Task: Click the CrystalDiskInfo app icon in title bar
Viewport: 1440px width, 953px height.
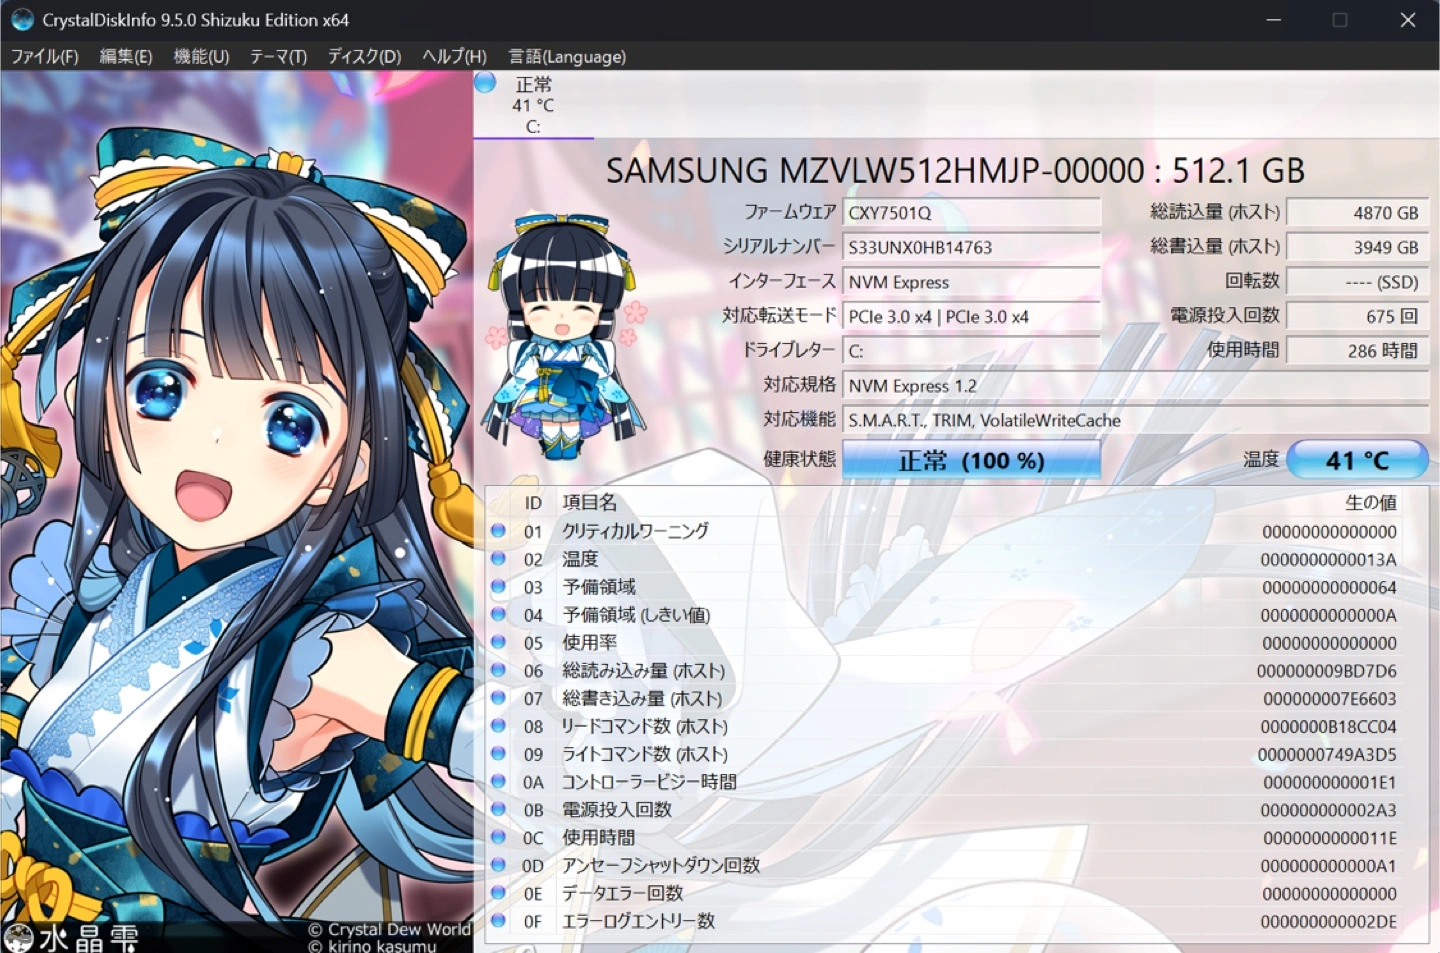Action: [22, 20]
